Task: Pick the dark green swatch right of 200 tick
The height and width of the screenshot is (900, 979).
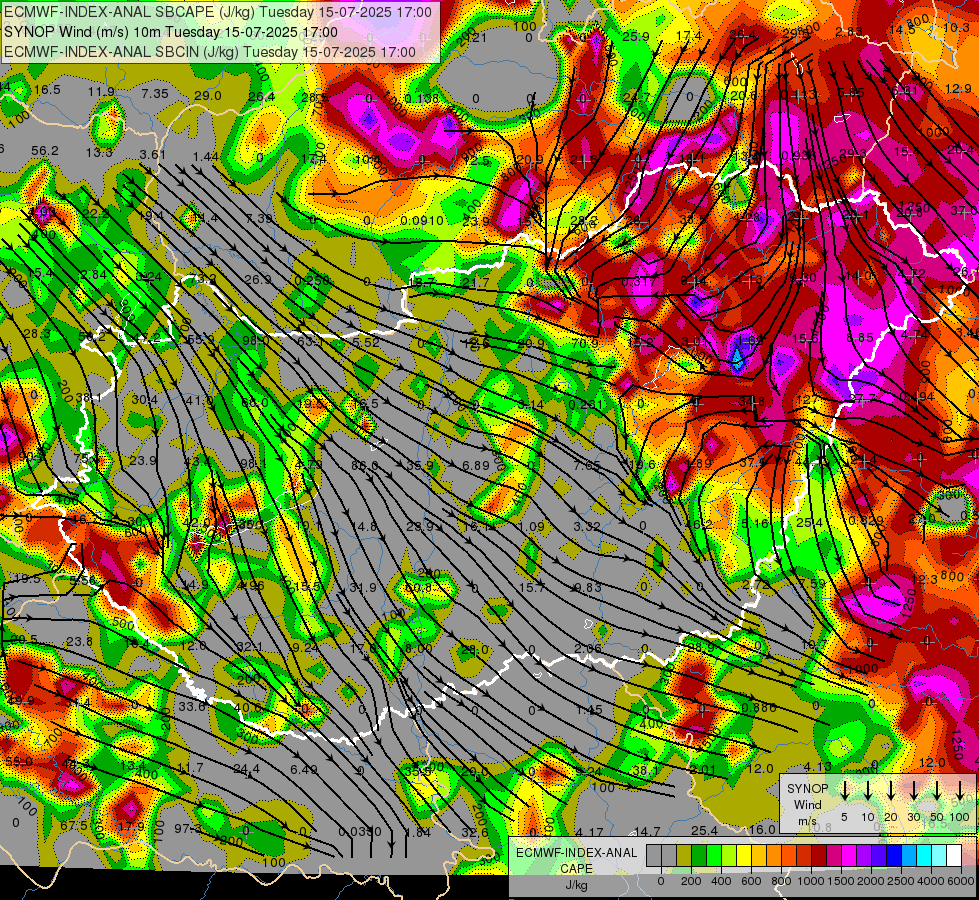Action: pos(699,855)
